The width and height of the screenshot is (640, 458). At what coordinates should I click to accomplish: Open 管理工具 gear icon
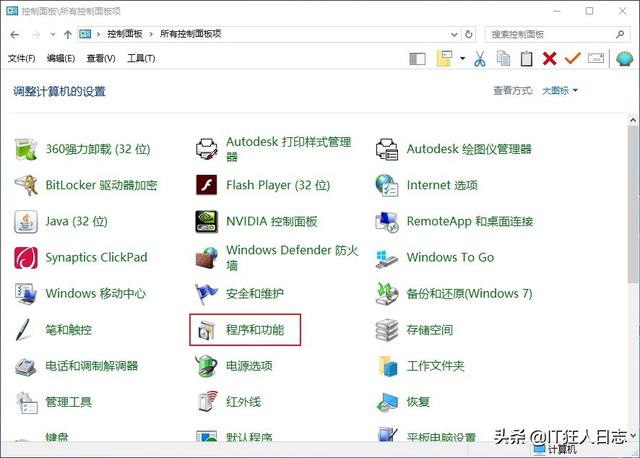click(26, 402)
